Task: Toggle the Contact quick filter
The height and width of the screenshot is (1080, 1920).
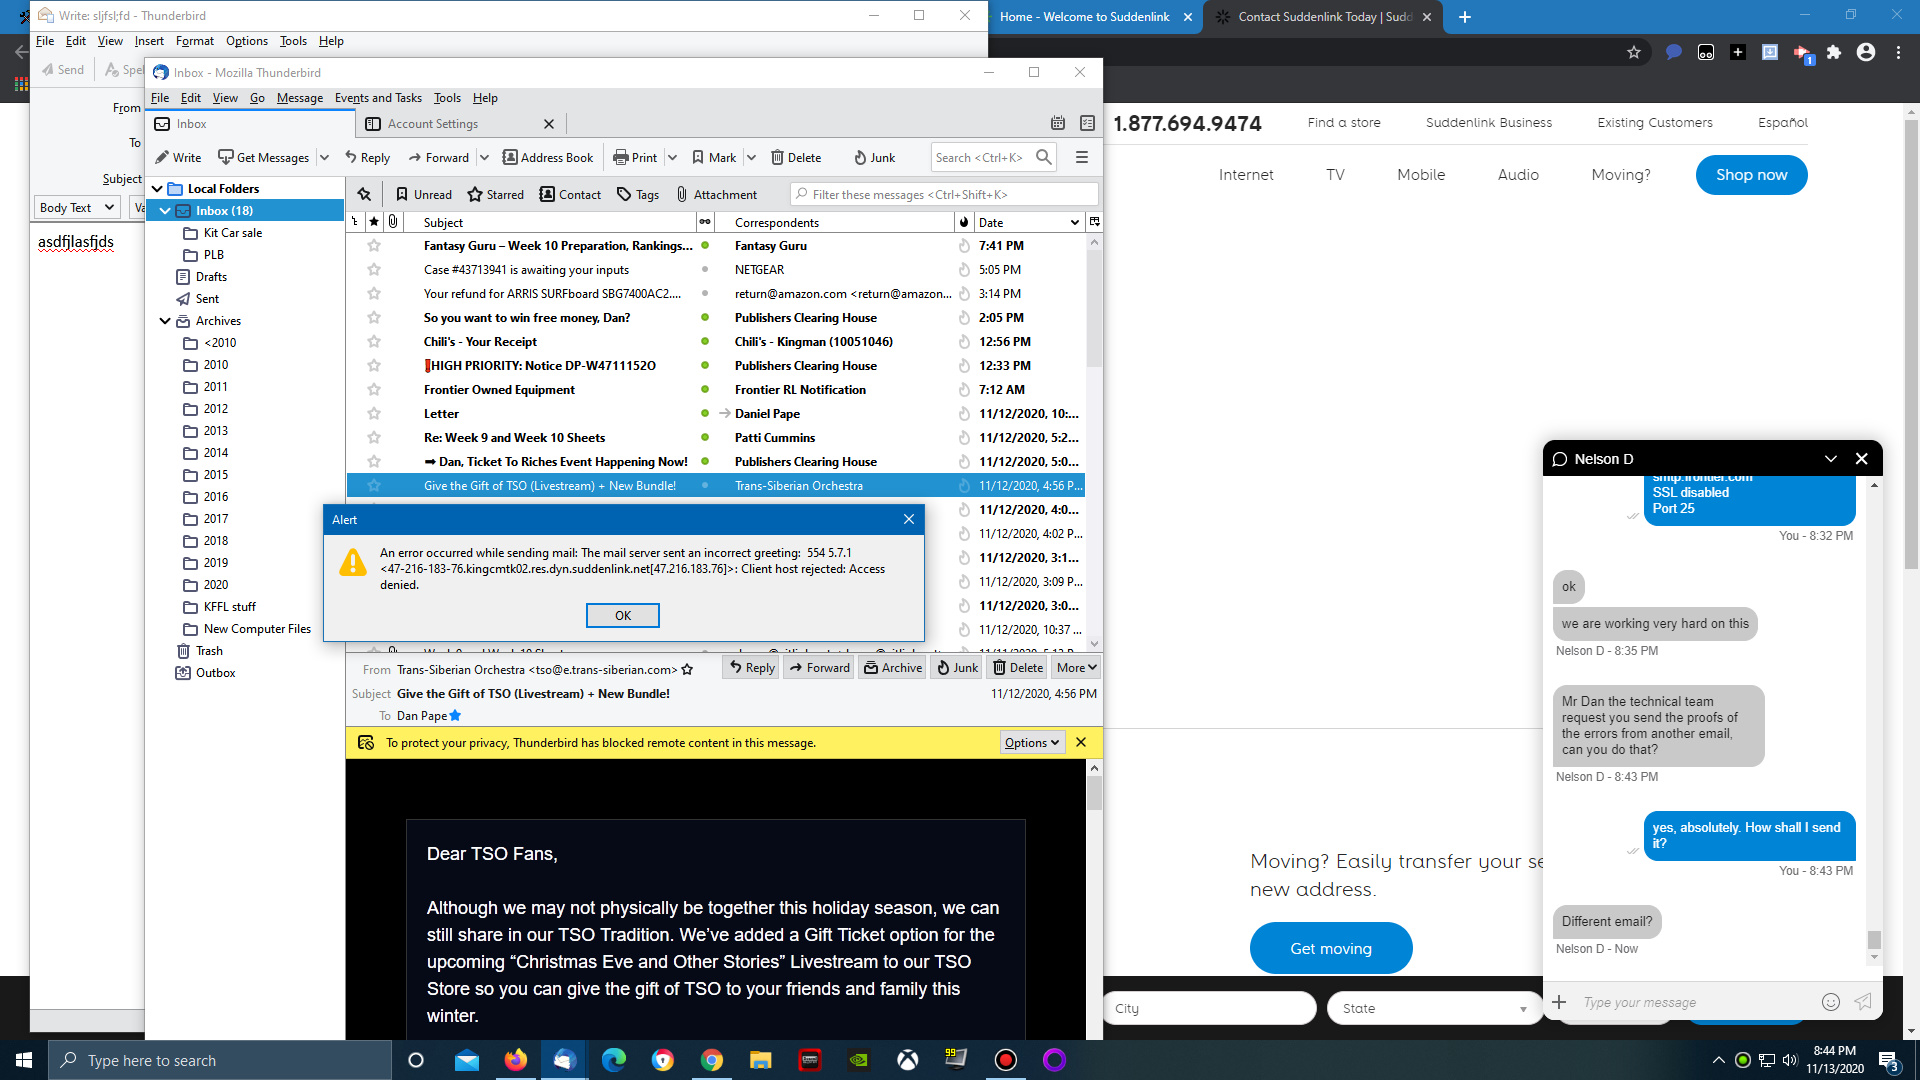Action: (570, 194)
